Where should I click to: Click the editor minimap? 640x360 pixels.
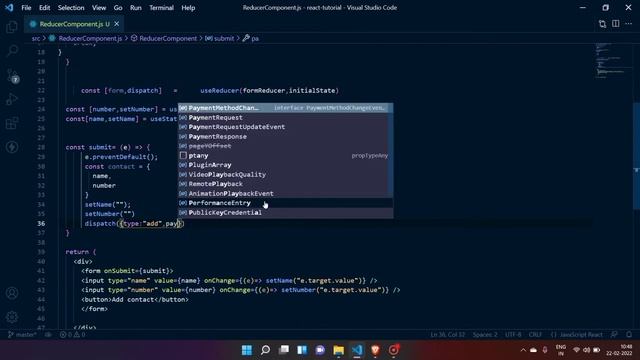coord(612,60)
